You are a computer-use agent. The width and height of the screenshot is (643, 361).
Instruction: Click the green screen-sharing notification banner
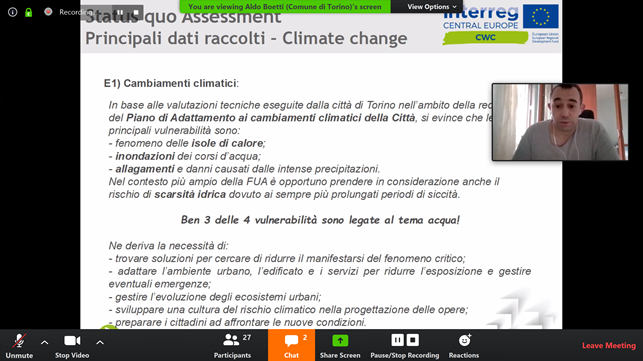click(x=285, y=7)
